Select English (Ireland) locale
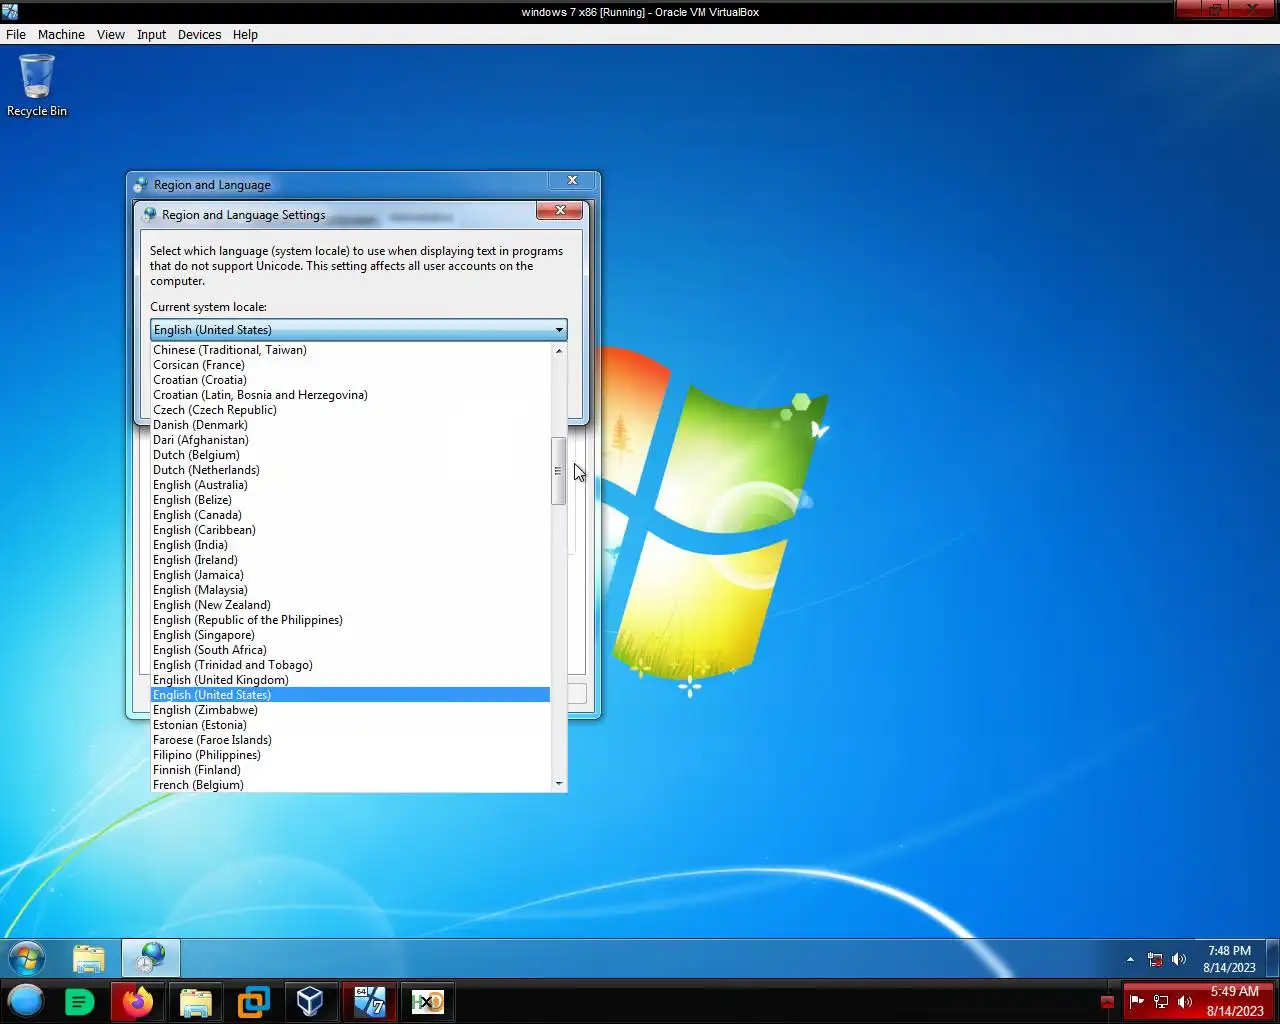The image size is (1280, 1024). tap(350, 560)
